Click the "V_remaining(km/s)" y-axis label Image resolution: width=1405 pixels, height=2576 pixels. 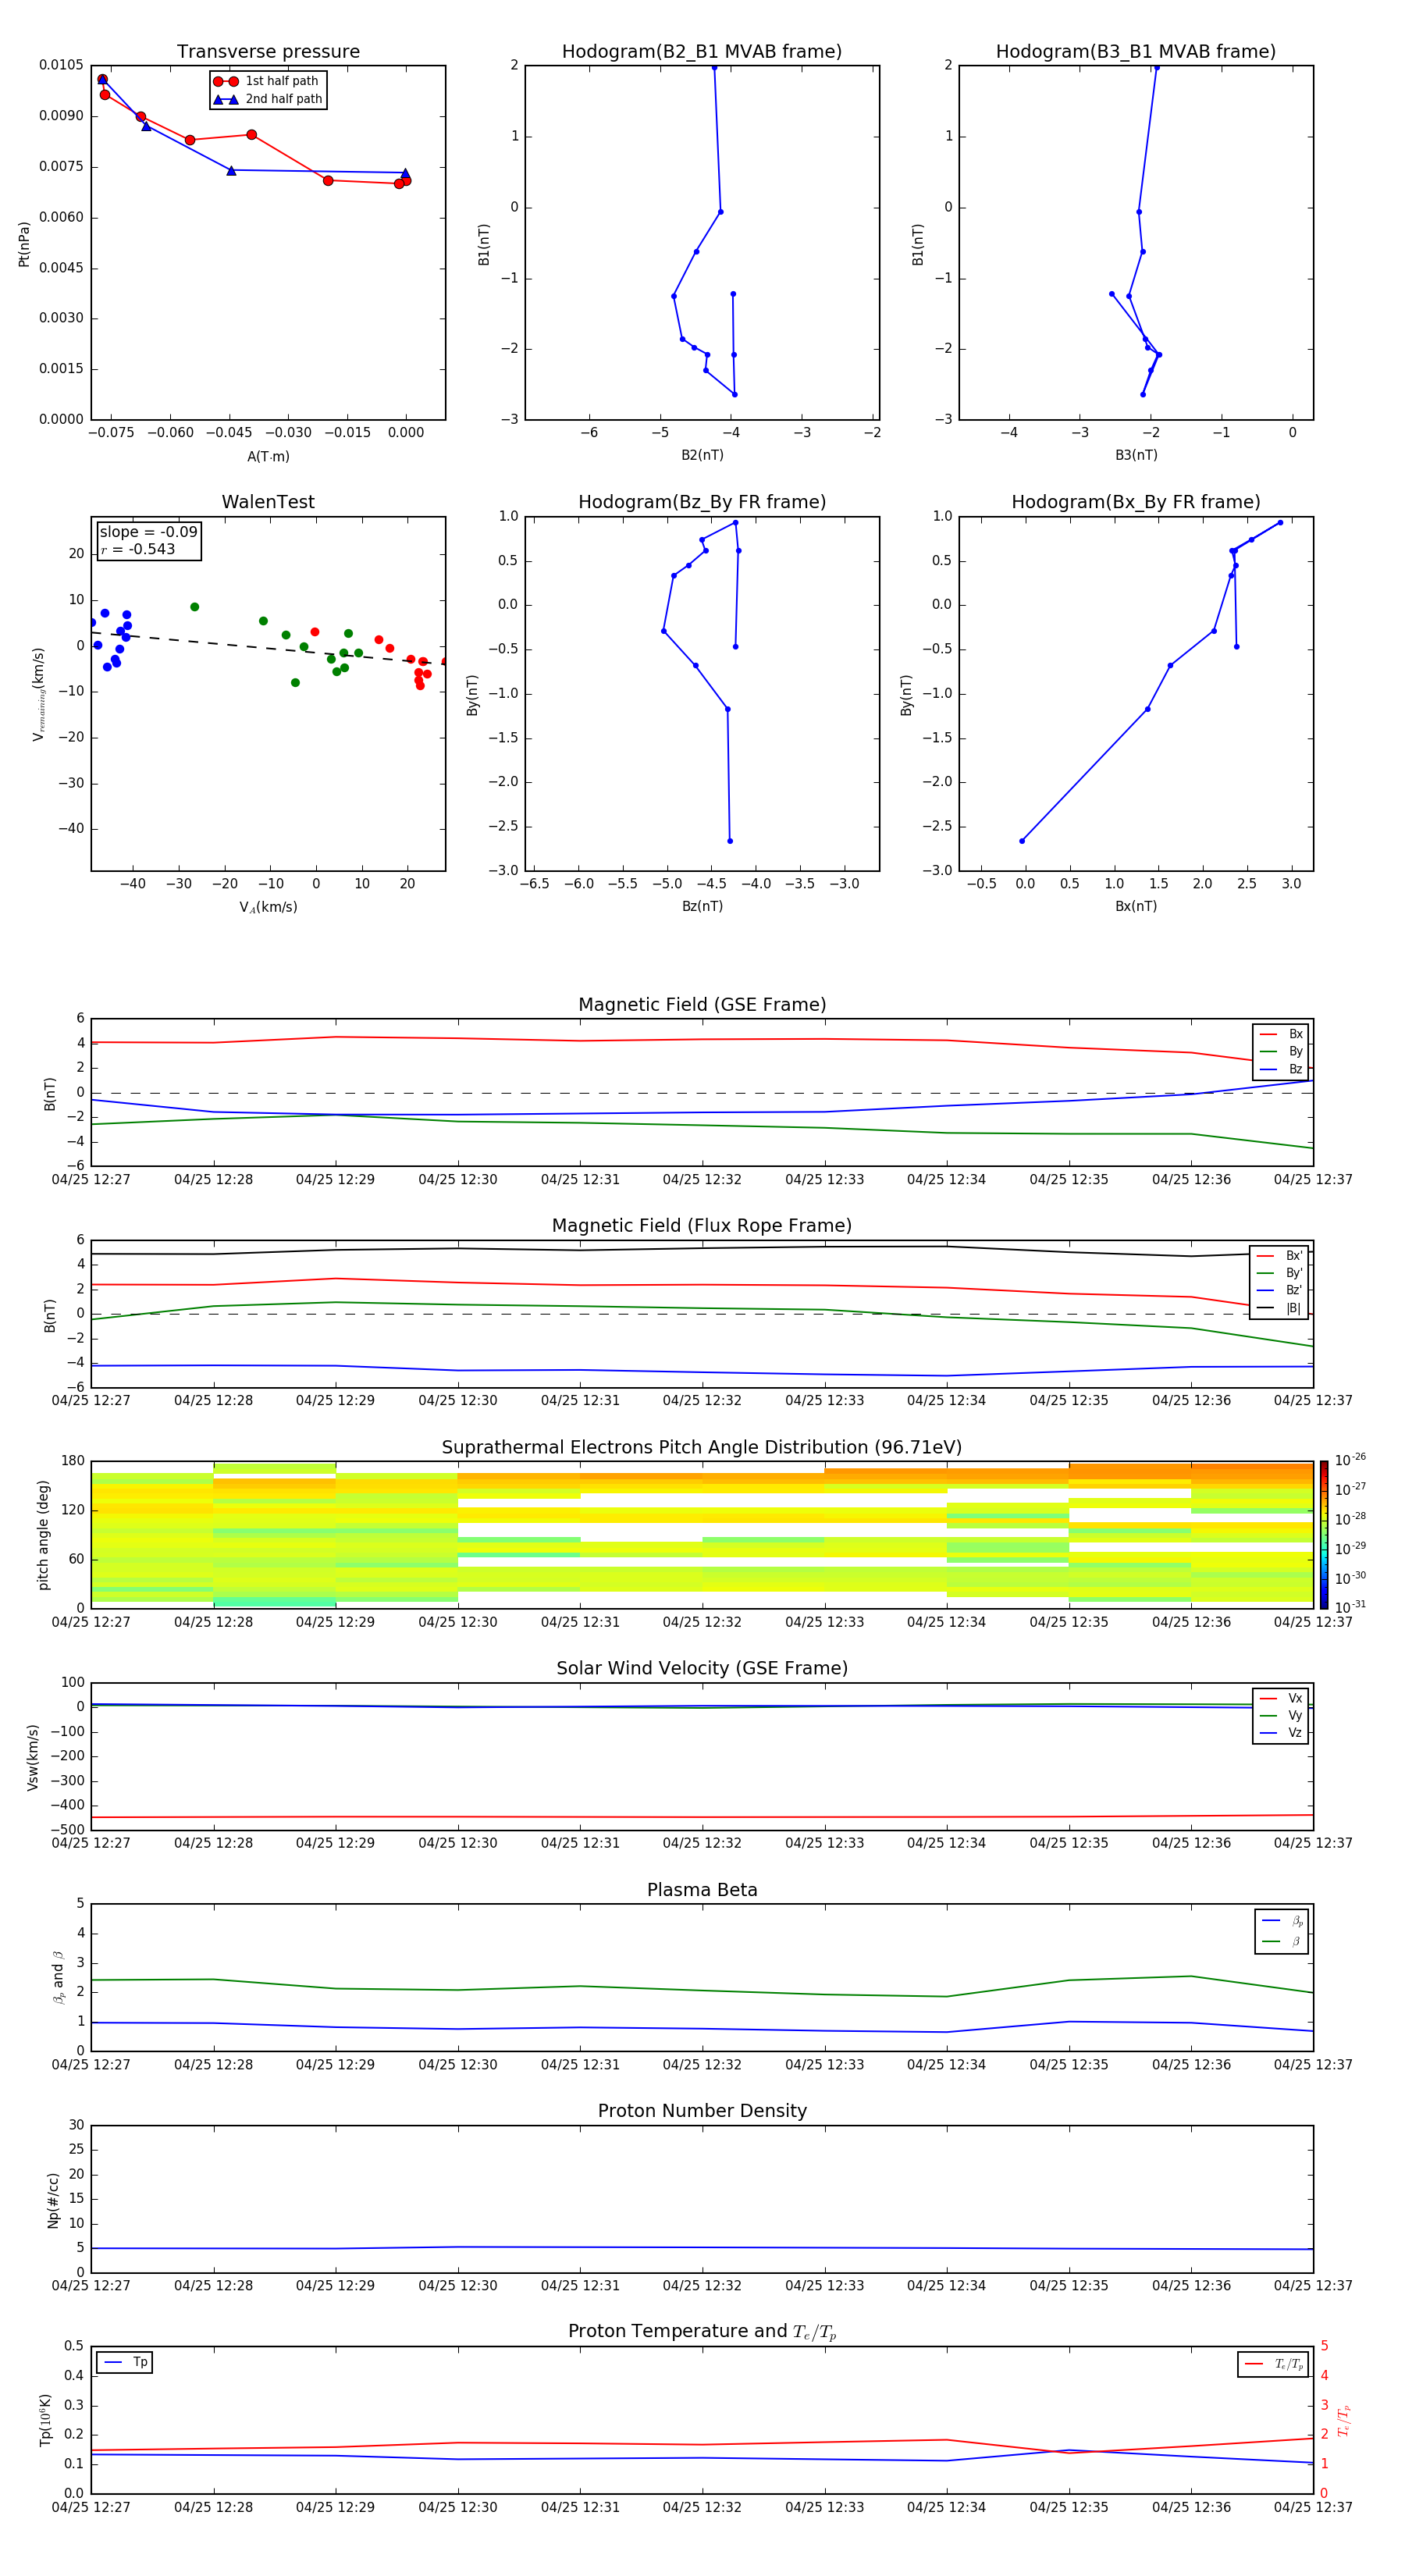(38, 694)
